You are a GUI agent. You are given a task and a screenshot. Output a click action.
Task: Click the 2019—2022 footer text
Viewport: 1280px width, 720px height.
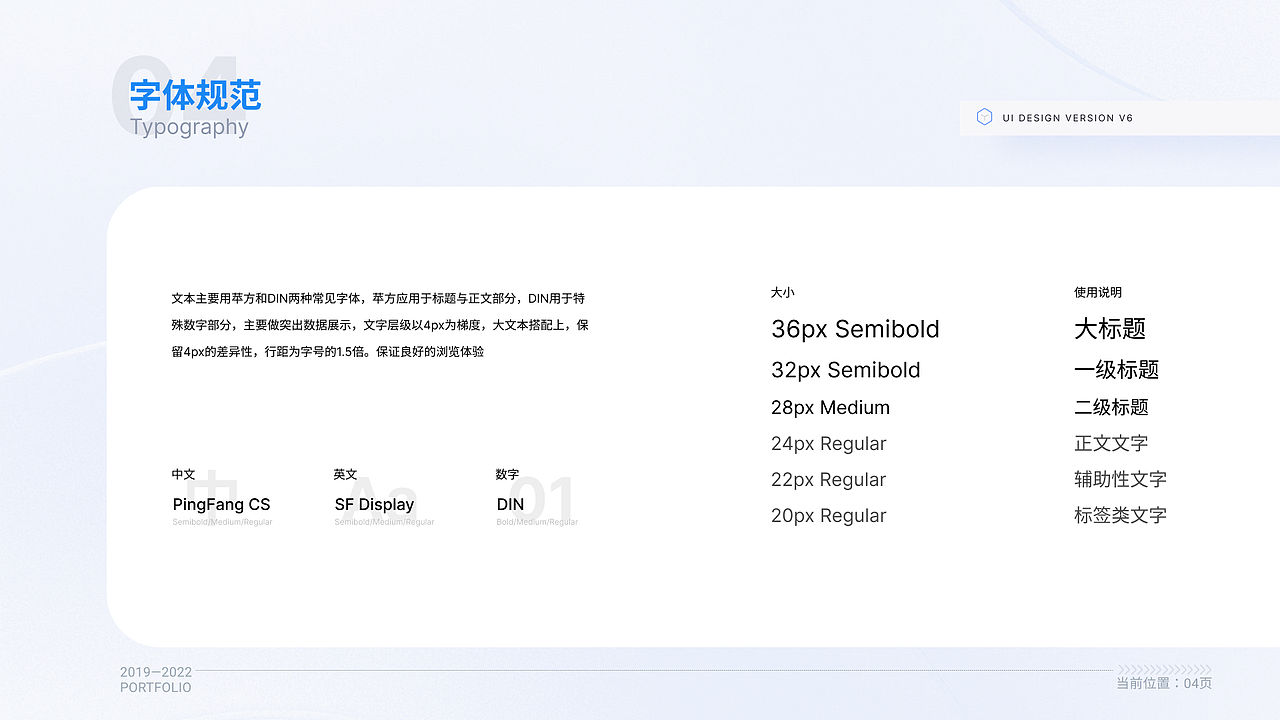pyautogui.click(x=156, y=672)
